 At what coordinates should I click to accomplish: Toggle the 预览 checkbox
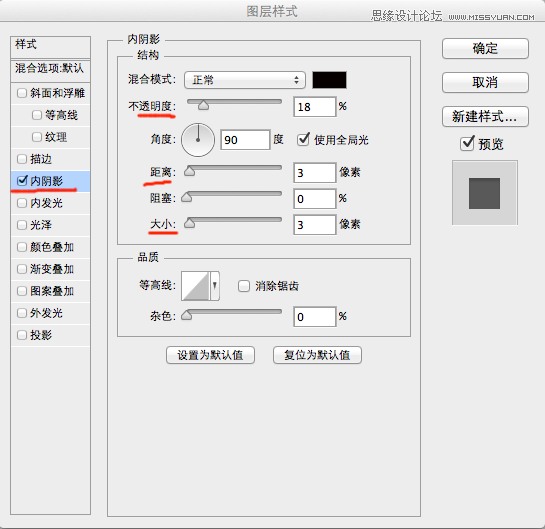point(467,143)
